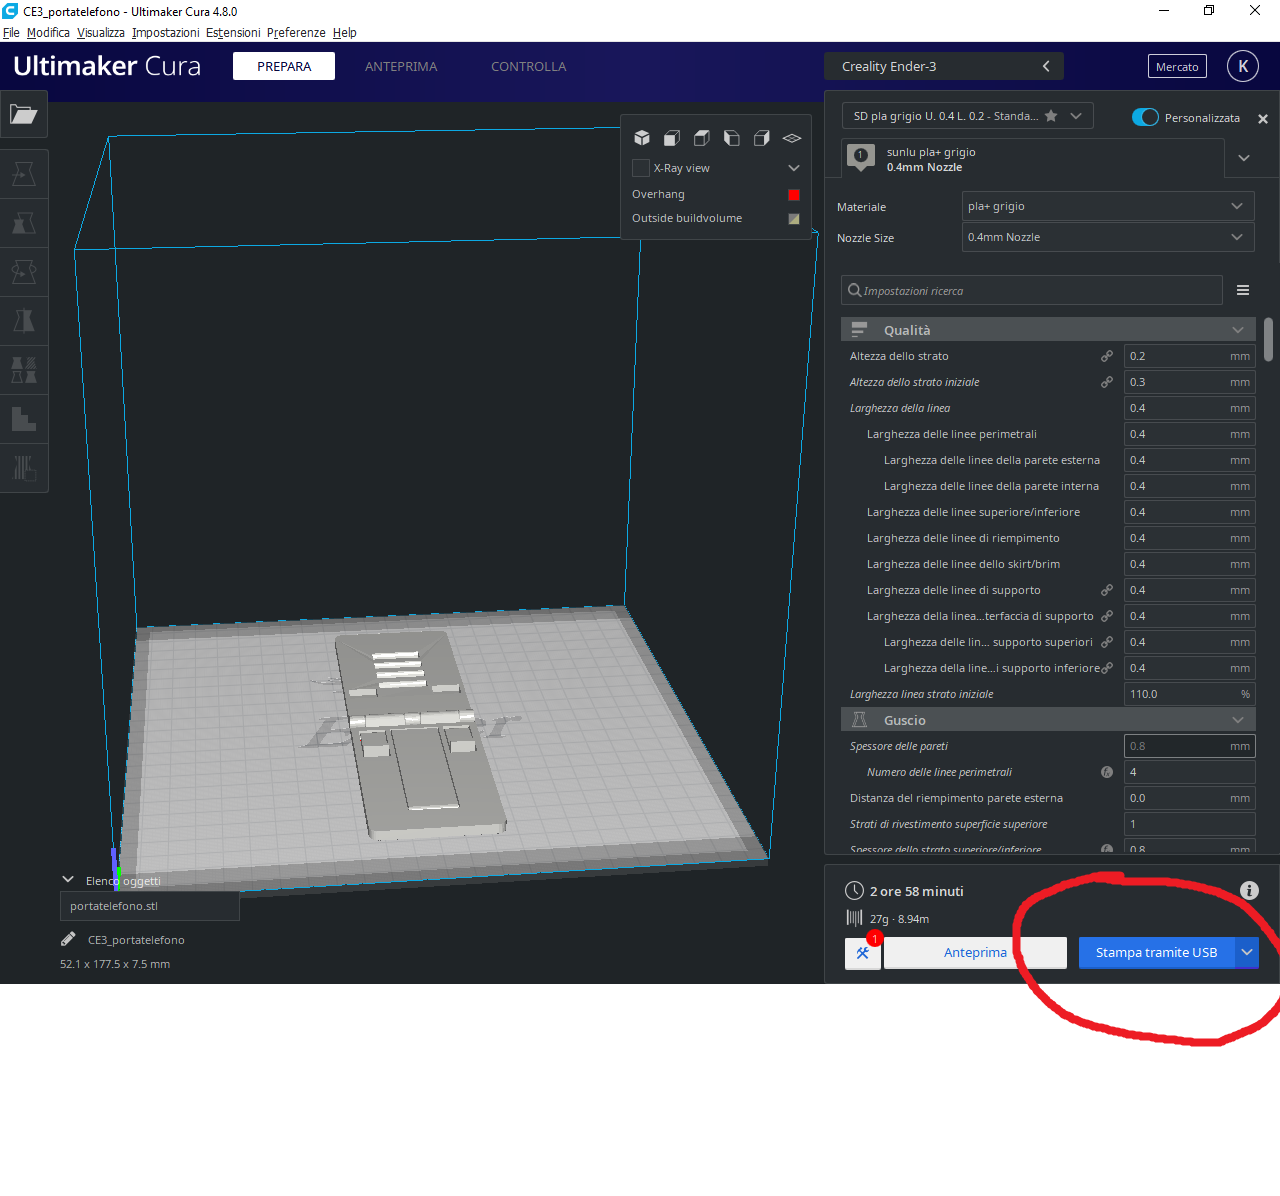
Task: Select portatelefono.stl in object list
Action: (x=150, y=906)
